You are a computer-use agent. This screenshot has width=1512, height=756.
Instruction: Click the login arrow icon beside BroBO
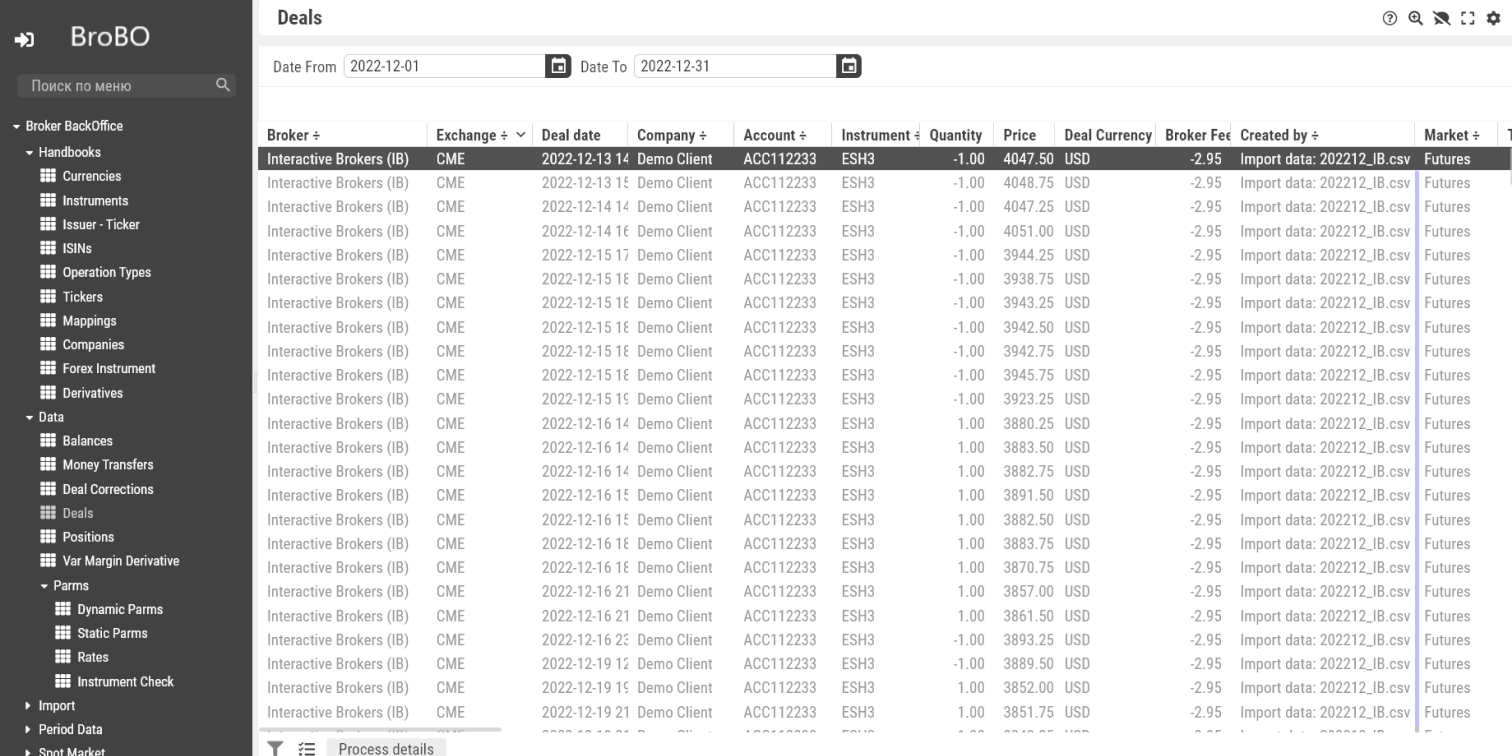[24, 39]
